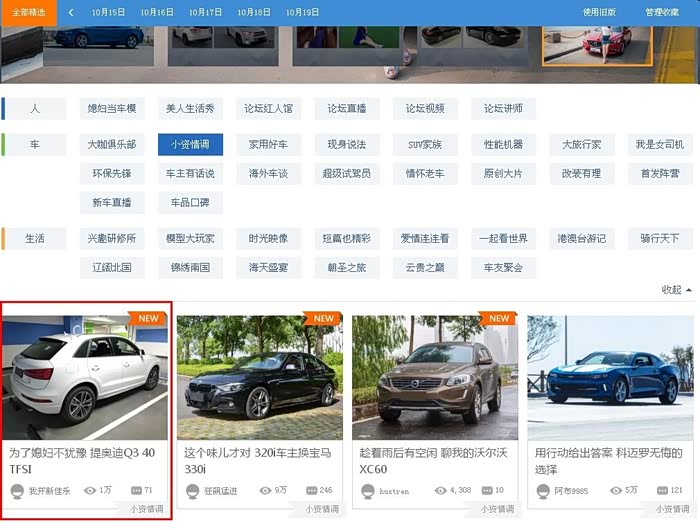The height and width of the screenshot is (530, 700).
Task: Select date 10月16日
Action: 157,13
